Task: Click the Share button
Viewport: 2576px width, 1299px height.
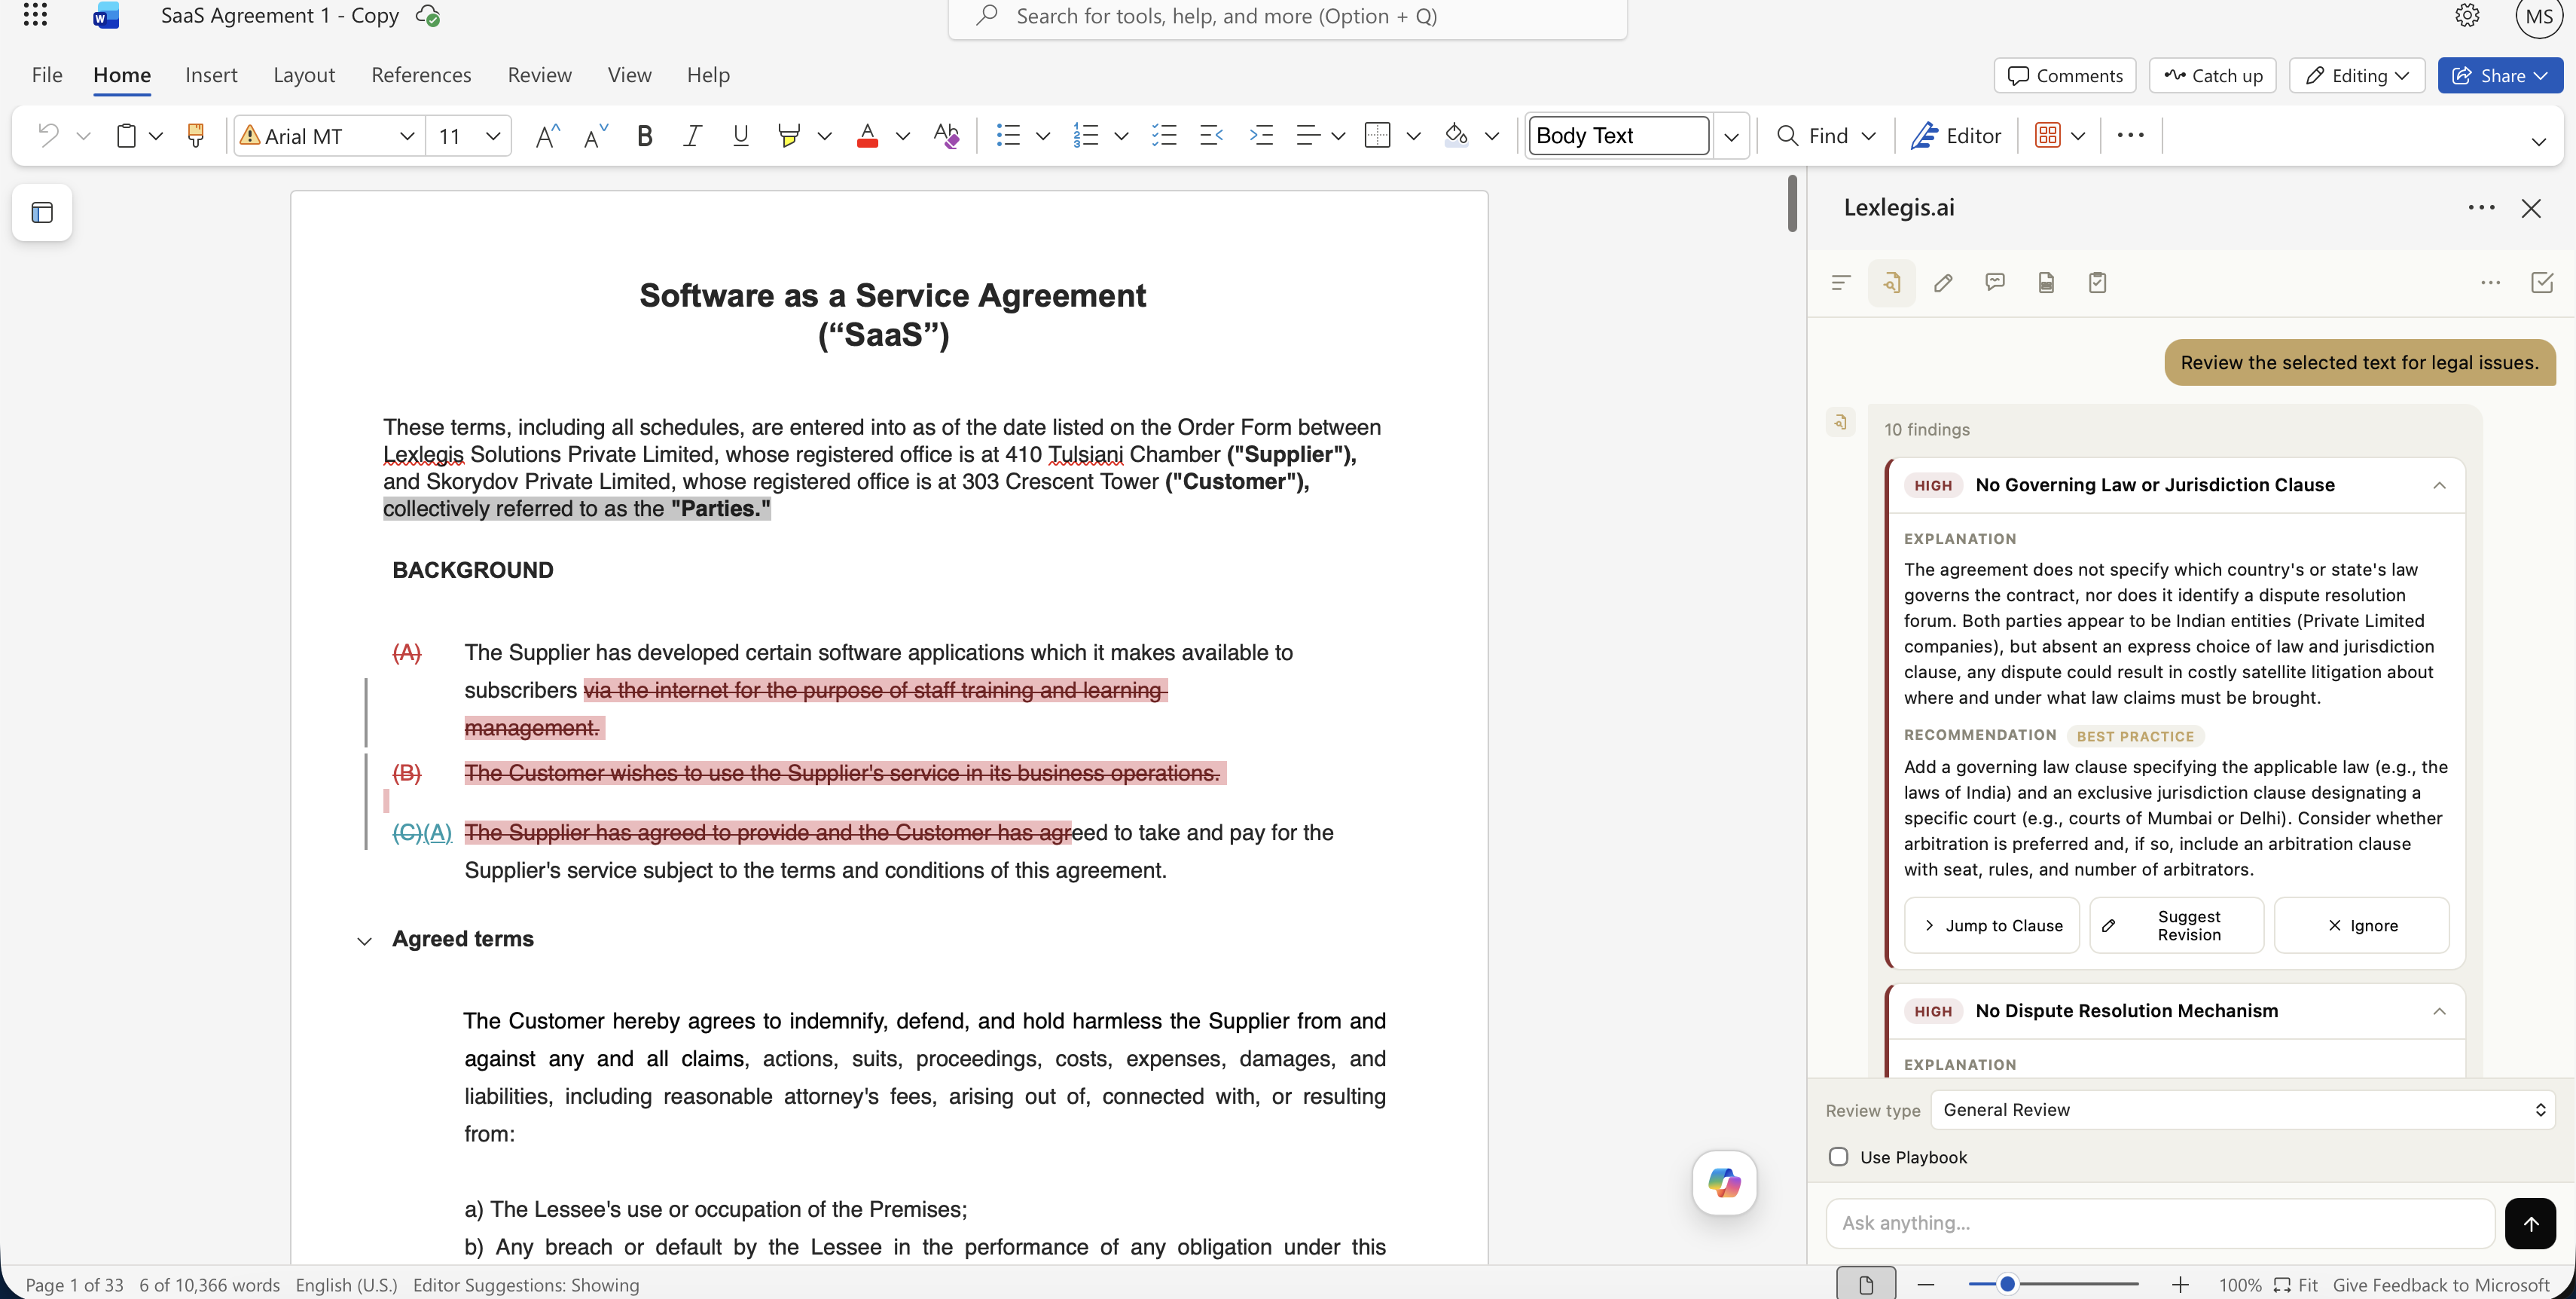Action: coord(2500,76)
